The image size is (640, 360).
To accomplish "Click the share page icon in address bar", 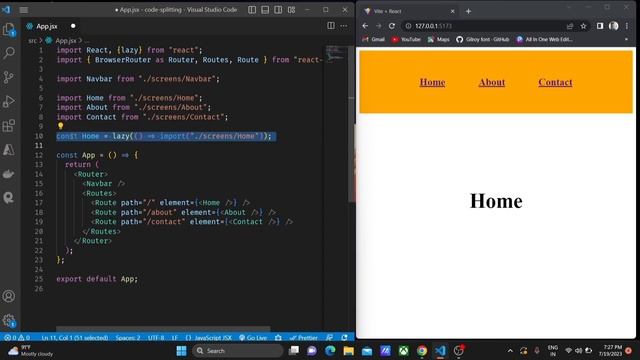I will [570, 26].
